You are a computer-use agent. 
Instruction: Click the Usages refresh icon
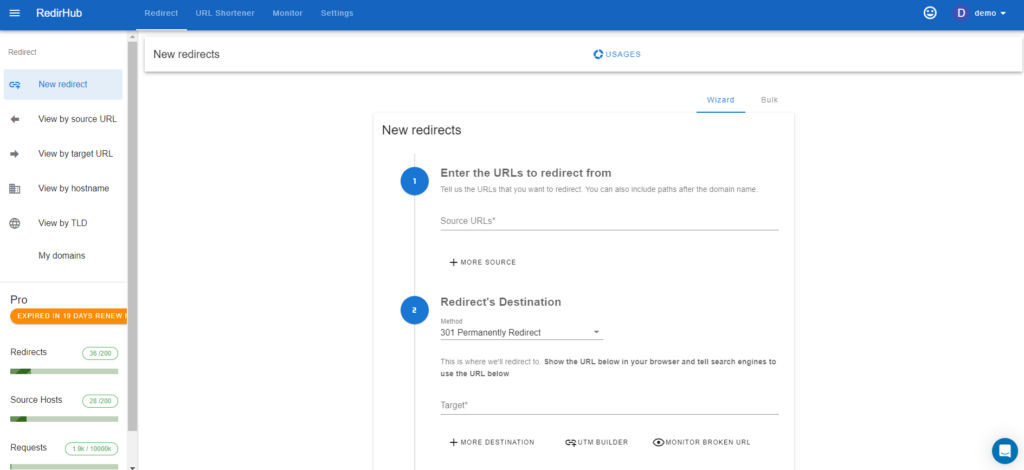pyautogui.click(x=598, y=54)
